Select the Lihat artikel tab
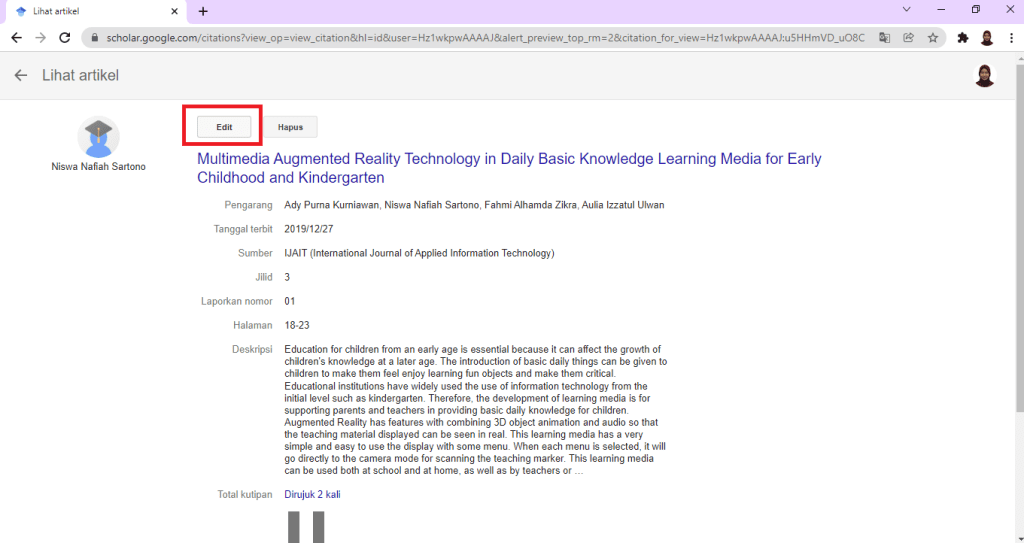The height and width of the screenshot is (543, 1024). (90, 11)
